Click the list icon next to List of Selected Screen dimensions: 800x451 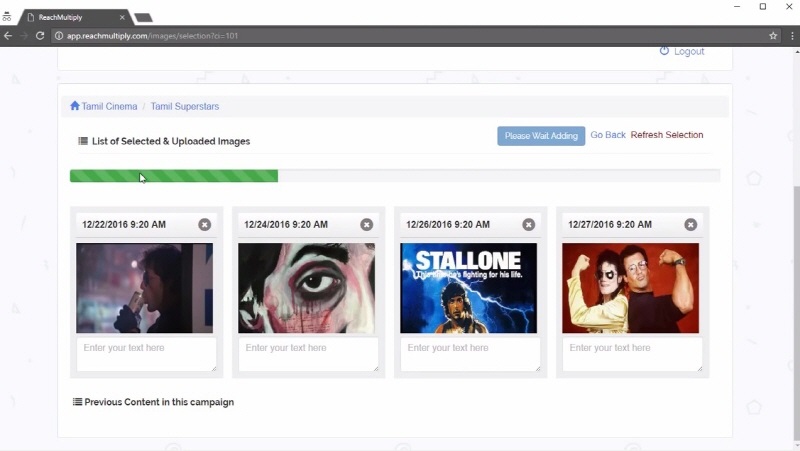(83, 141)
